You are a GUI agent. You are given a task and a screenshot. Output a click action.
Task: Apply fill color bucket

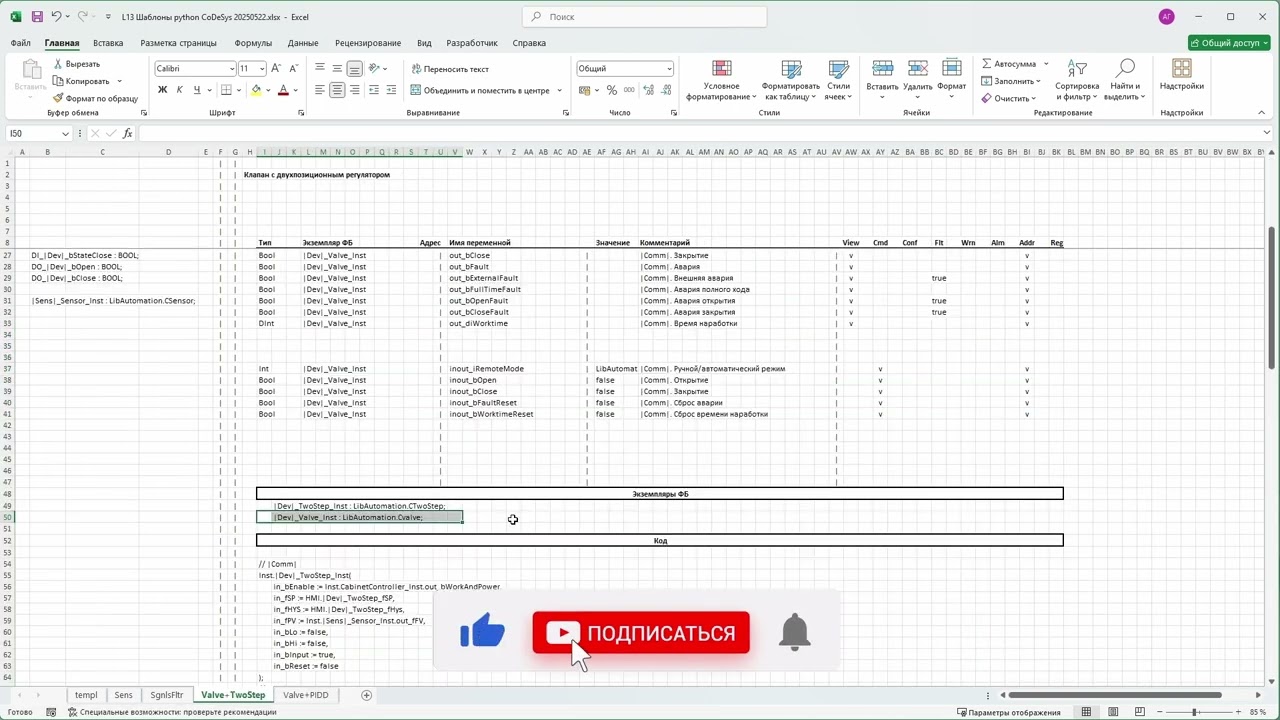coord(256,90)
